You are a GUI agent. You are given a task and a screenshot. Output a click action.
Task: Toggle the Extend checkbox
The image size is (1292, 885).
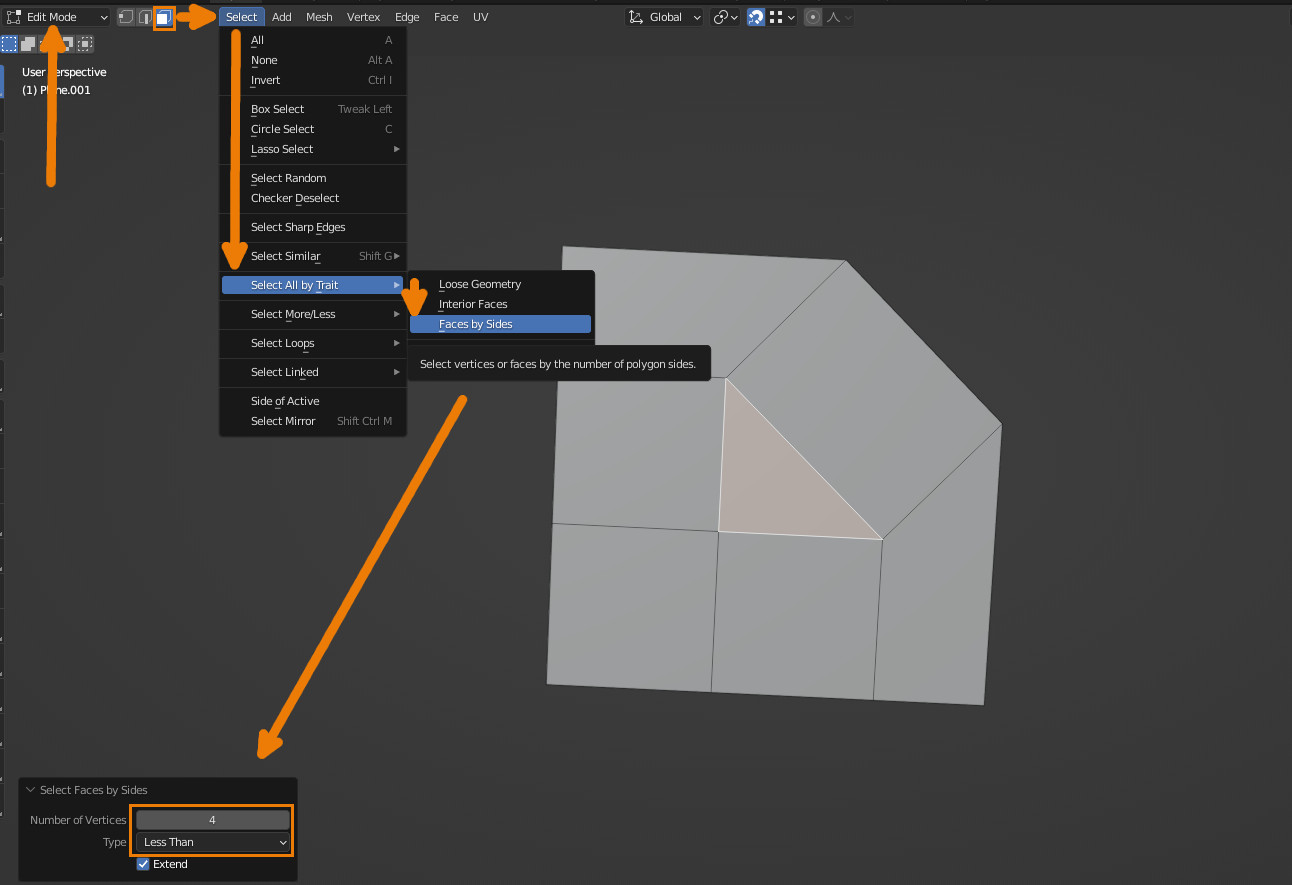(143, 864)
